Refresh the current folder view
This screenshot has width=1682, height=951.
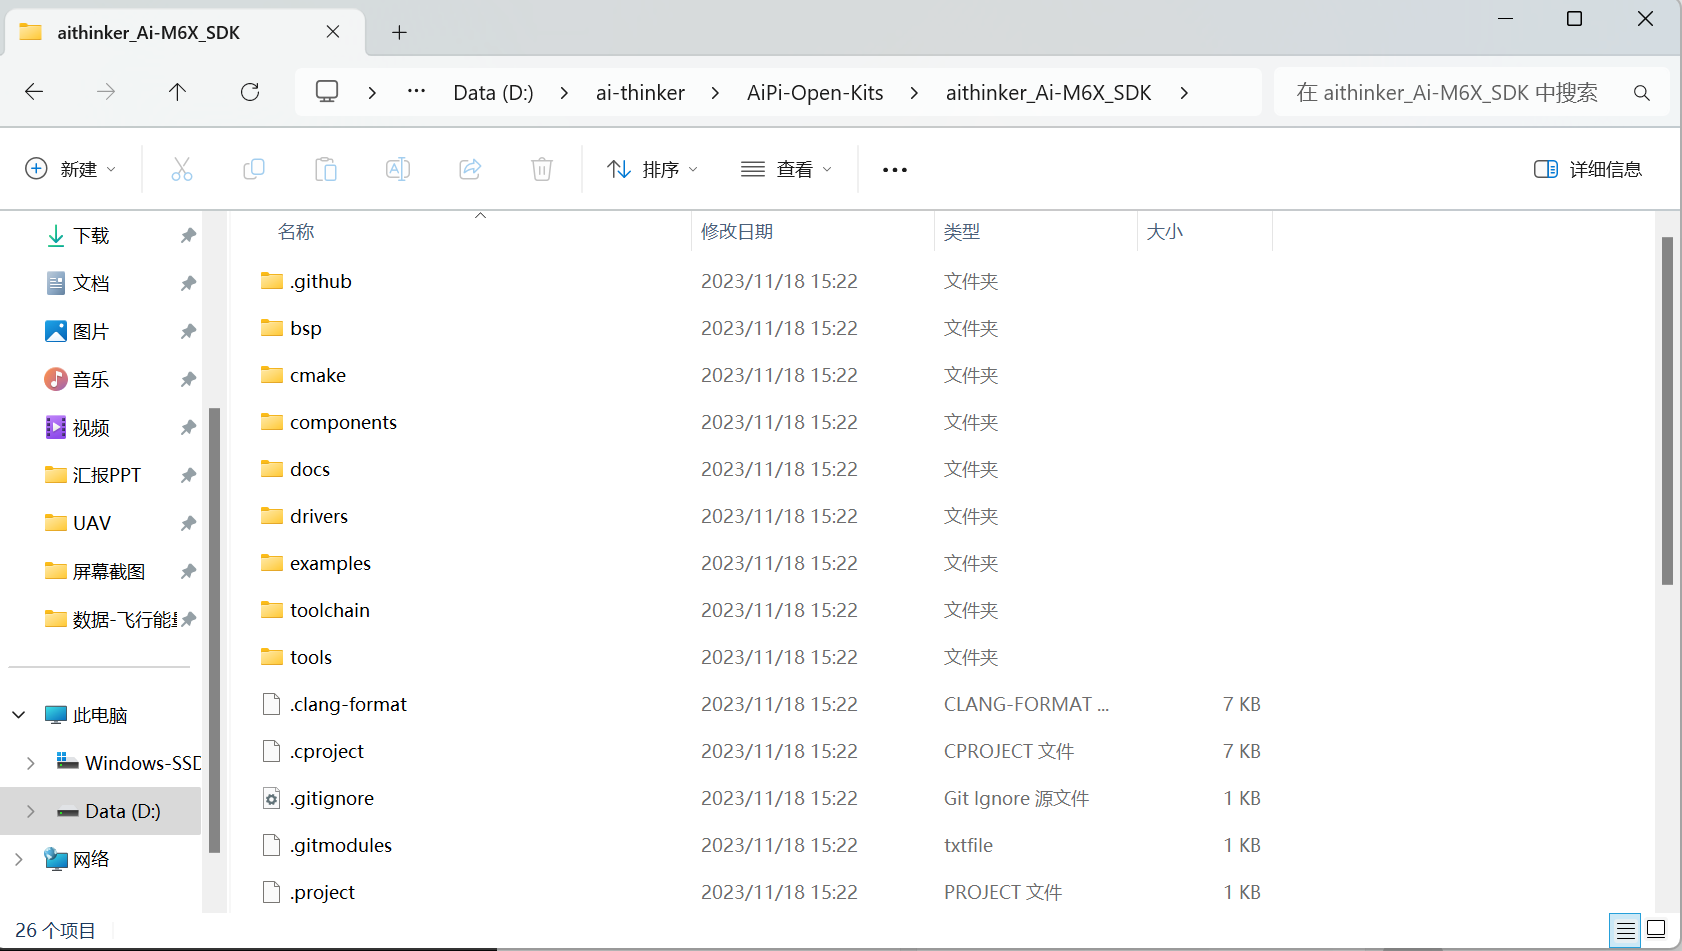click(x=250, y=92)
